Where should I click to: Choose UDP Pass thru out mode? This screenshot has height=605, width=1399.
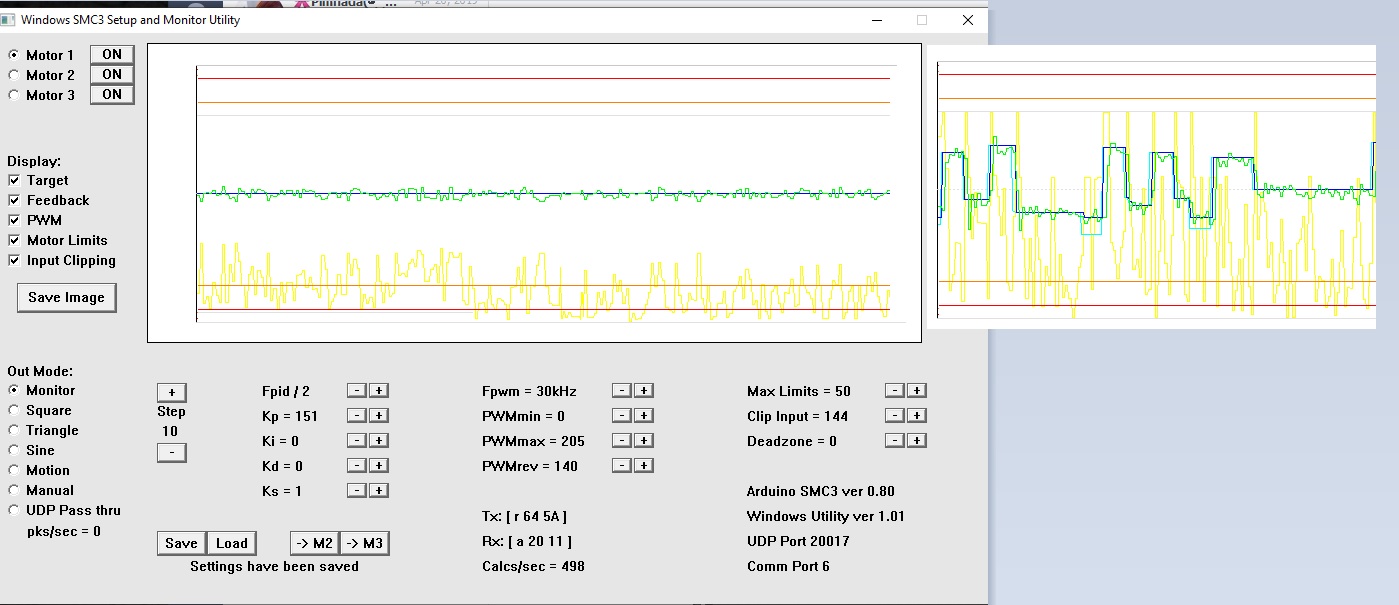(x=14, y=510)
